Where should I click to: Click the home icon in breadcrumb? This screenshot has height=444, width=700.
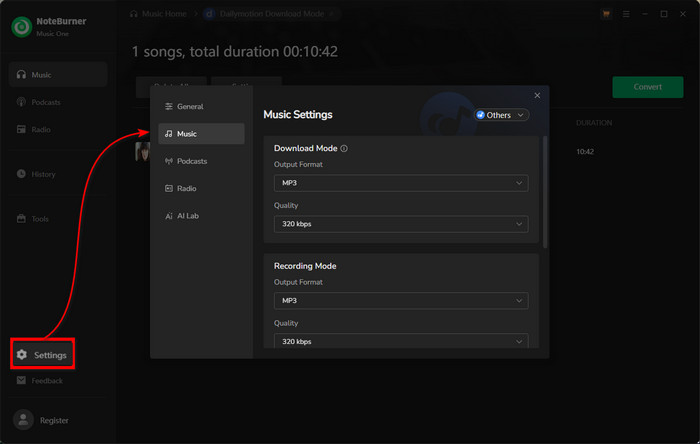pos(133,14)
